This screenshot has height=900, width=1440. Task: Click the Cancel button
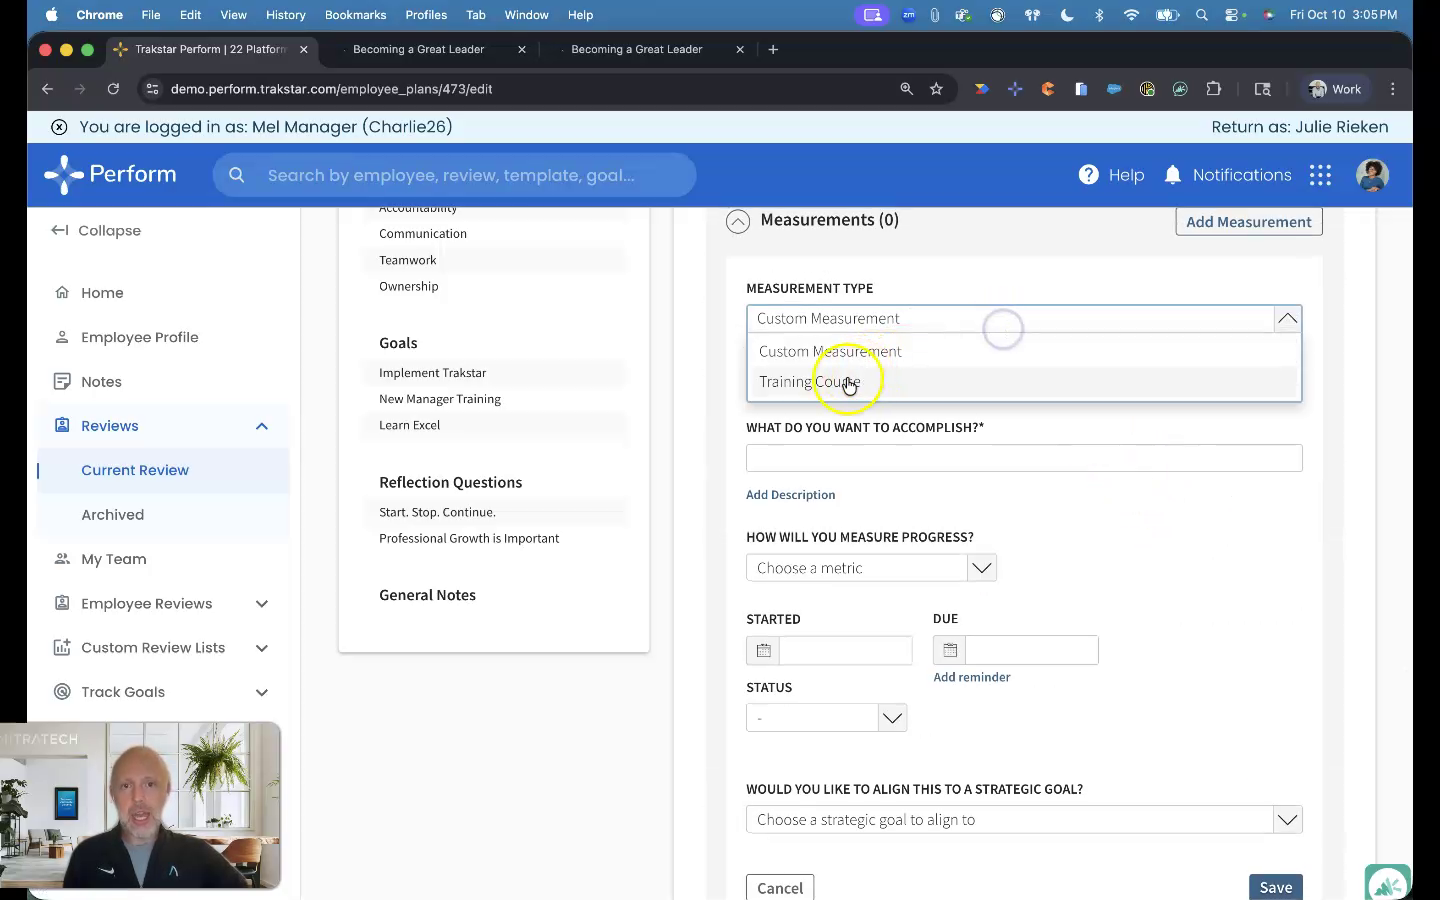coord(780,888)
